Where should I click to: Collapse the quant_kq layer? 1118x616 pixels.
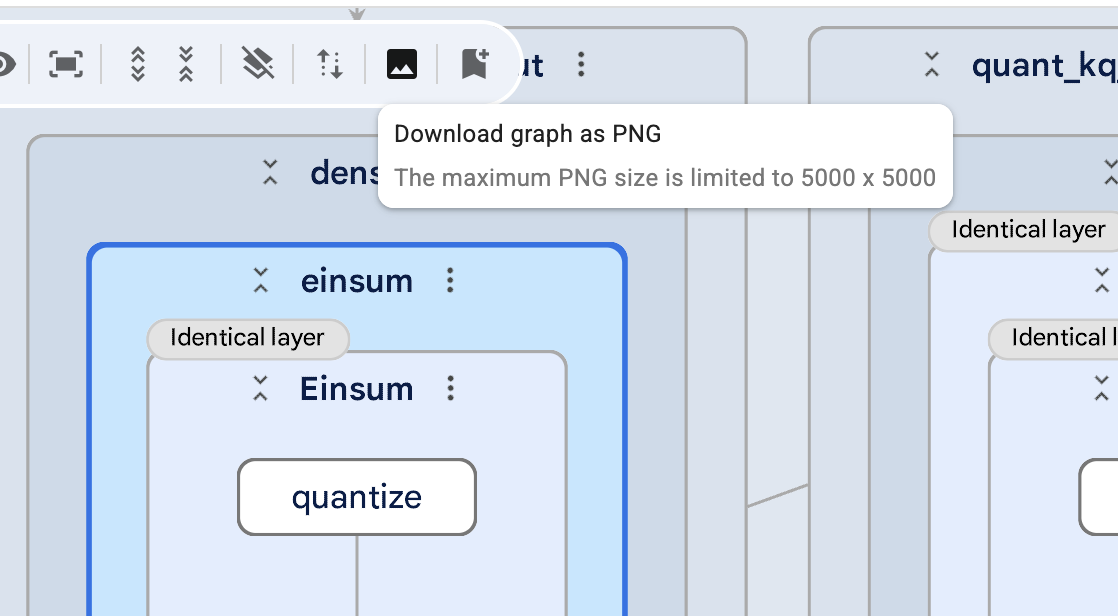point(932,66)
